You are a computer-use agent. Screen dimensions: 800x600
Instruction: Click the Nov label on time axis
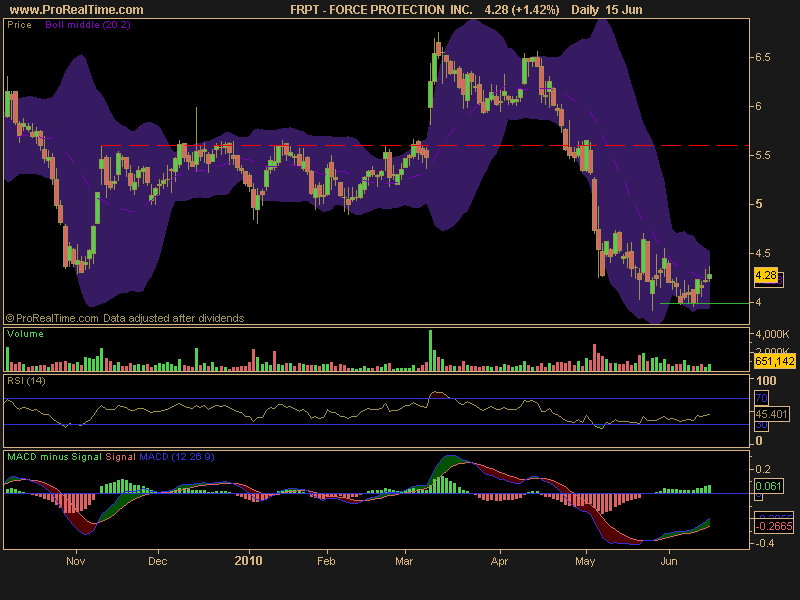point(76,561)
